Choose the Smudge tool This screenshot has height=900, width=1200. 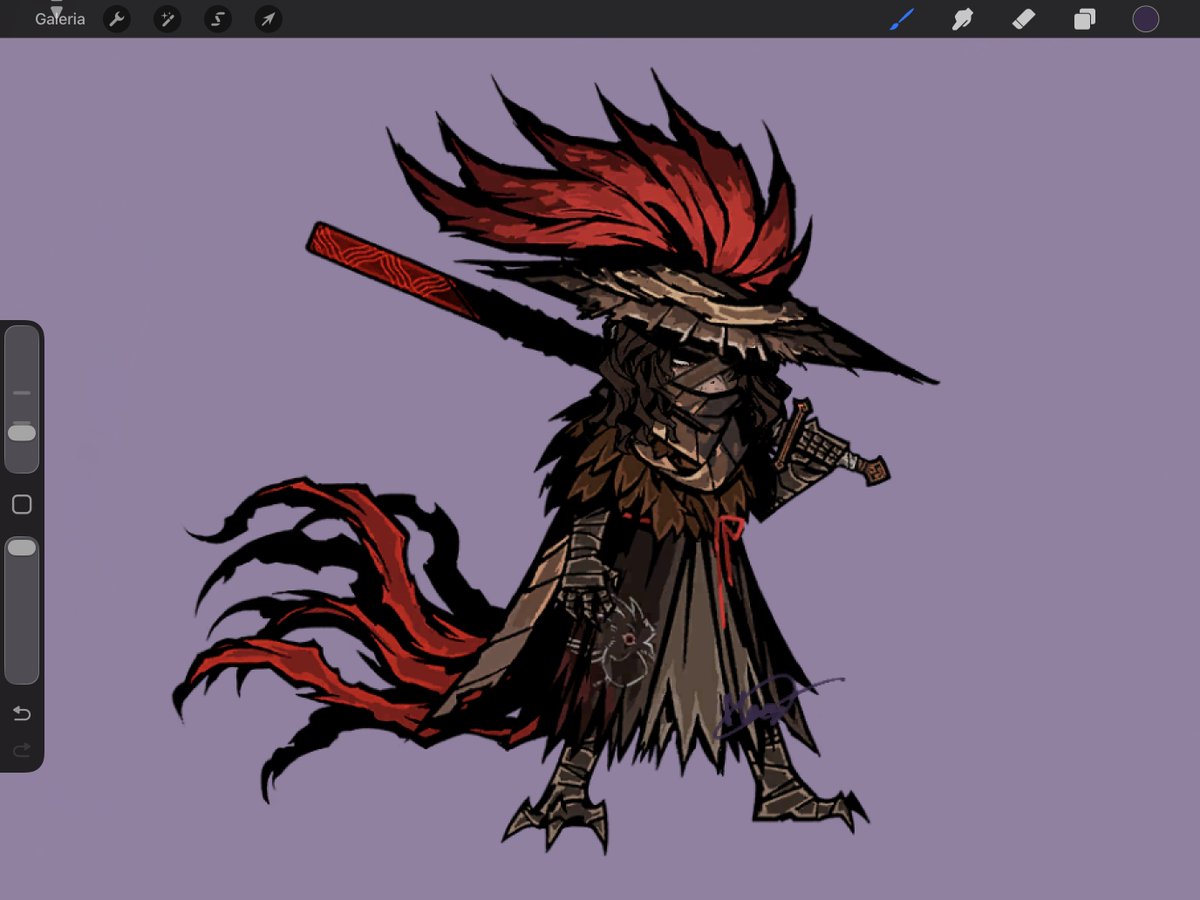[x=961, y=19]
